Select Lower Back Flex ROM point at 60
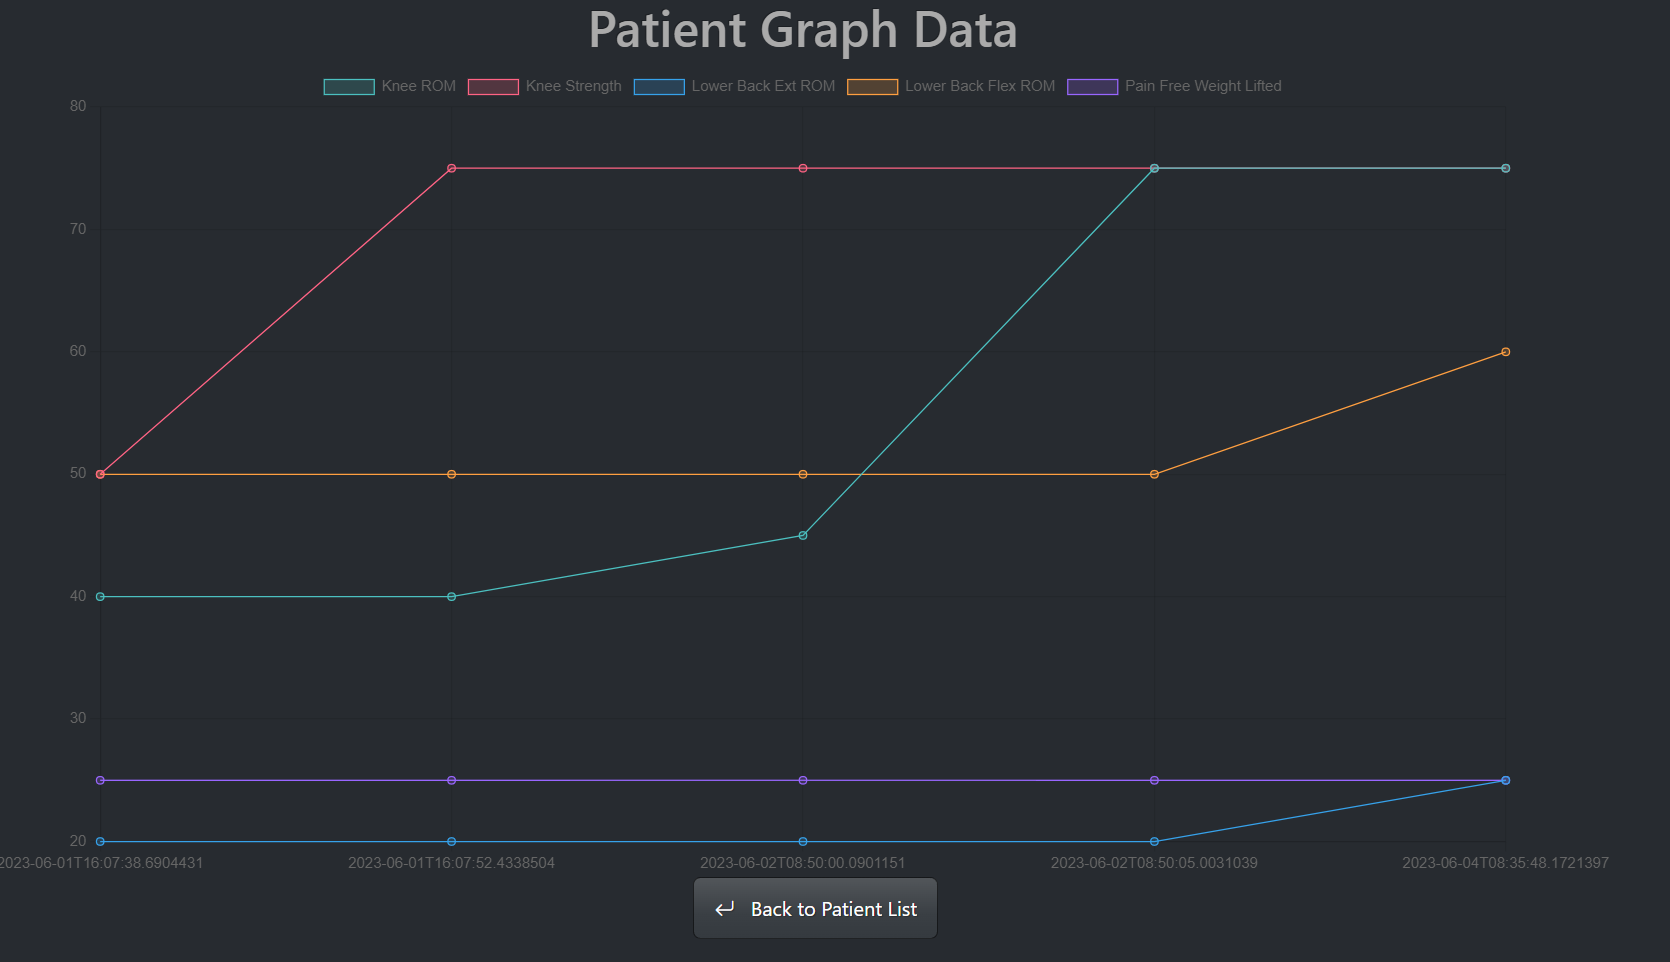Screen dimensions: 1670x962 (1505, 352)
